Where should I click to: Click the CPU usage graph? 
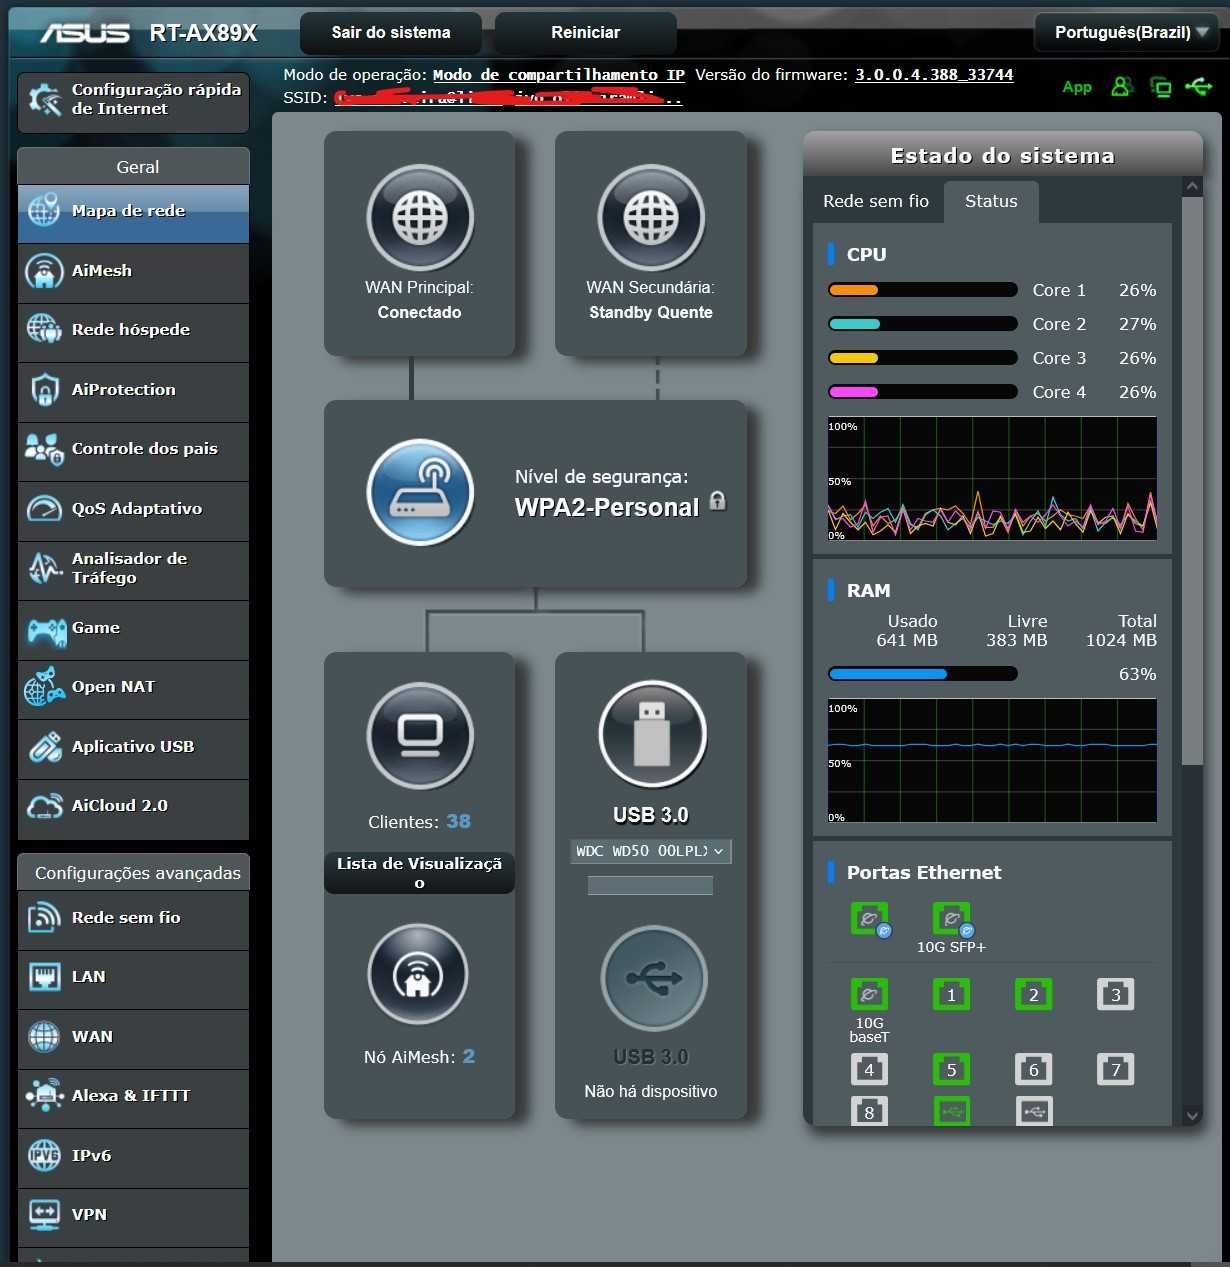[992, 478]
